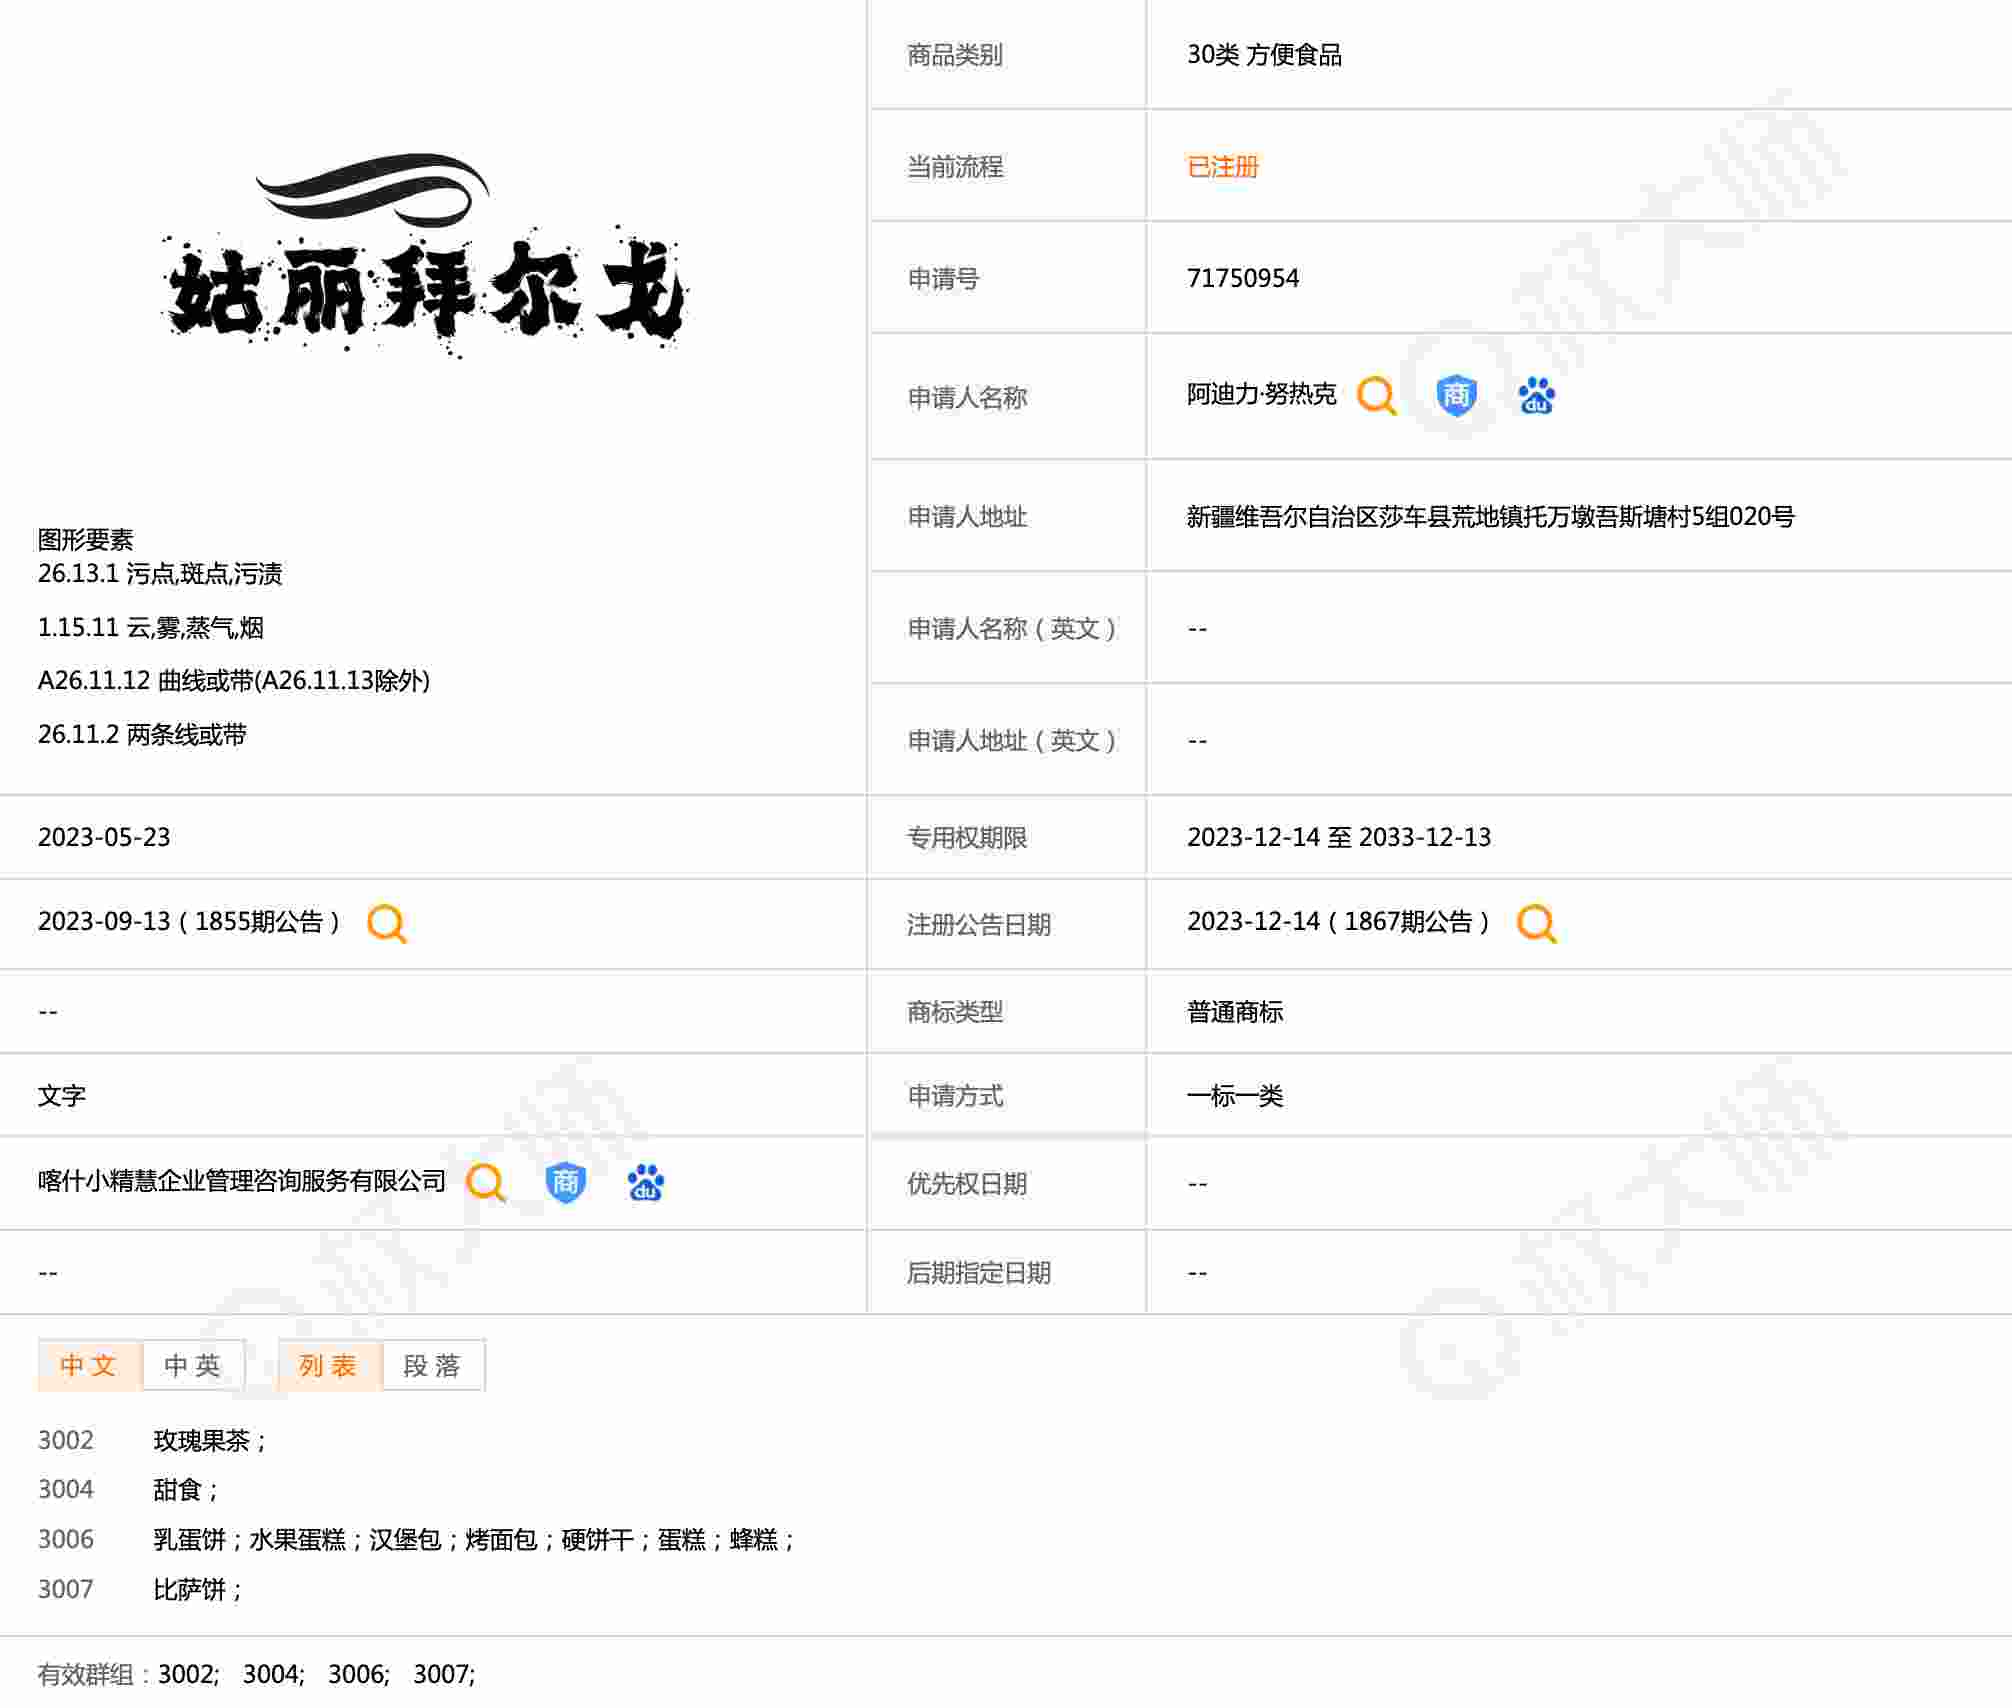
Task: Click the 姑丽拜尔龙 trademark image
Action: 424,257
